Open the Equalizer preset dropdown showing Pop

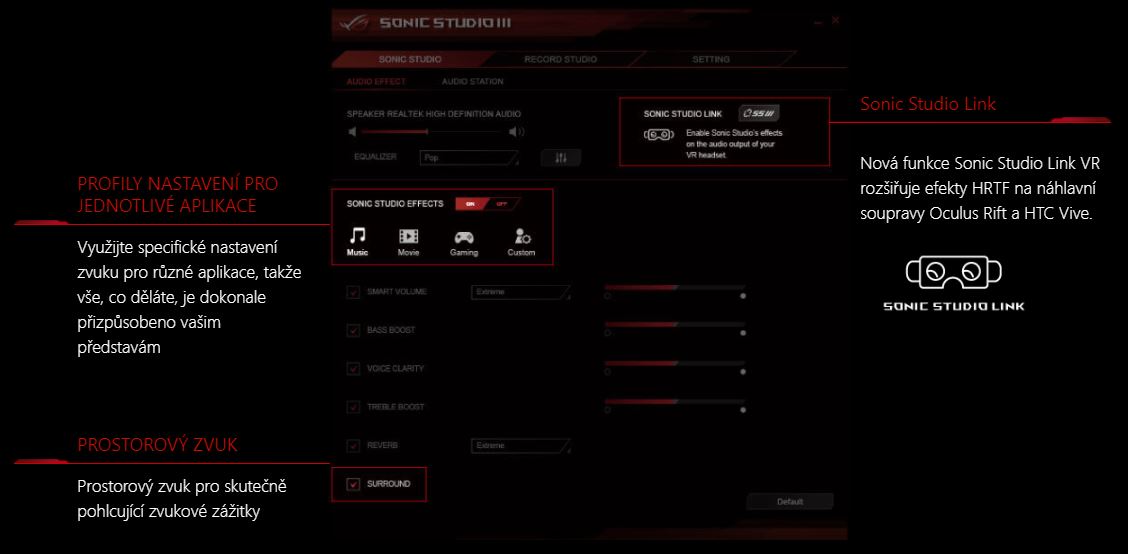(x=469, y=158)
